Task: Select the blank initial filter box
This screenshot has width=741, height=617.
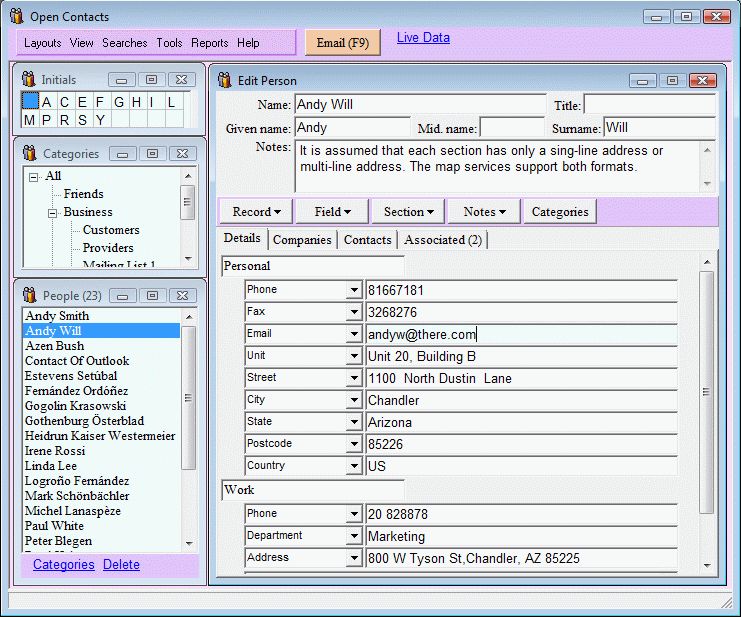Action: [x=30, y=101]
